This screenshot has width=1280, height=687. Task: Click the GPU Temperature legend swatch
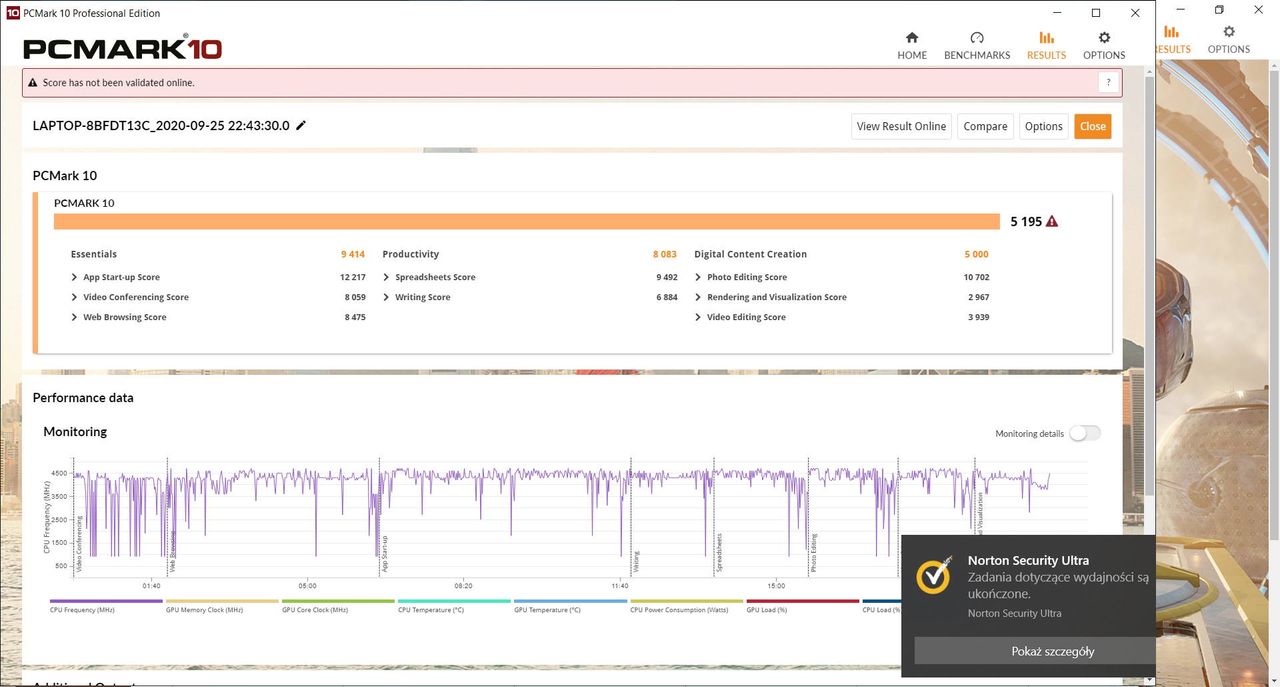pyautogui.click(x=570, y=602)
